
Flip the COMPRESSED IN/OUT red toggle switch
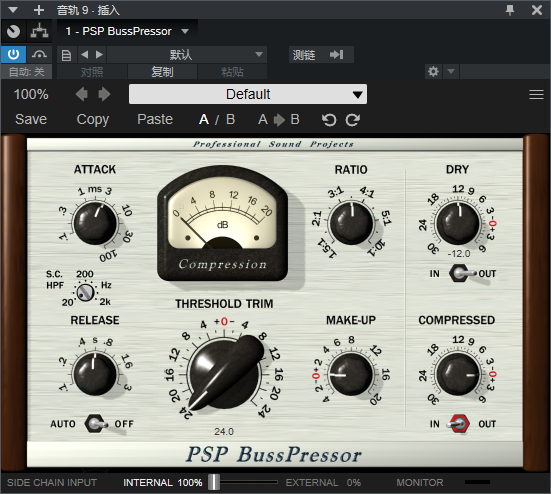coord(459,424)
